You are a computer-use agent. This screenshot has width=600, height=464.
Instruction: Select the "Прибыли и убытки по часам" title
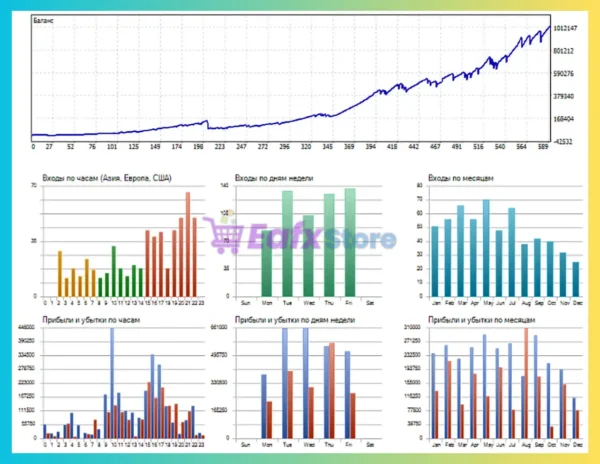pyautogui.click(x=91, y=320)
